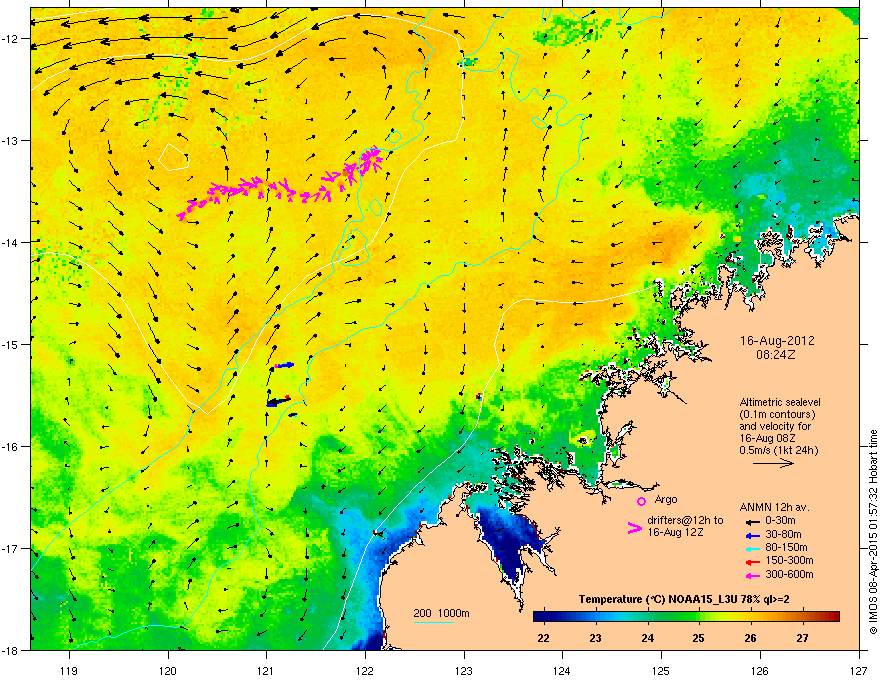Image resolution: width=880 pixels, height=680 pixels.
Task: Click the Altimetric sealevel label
Action: click(x=780, y=402)
